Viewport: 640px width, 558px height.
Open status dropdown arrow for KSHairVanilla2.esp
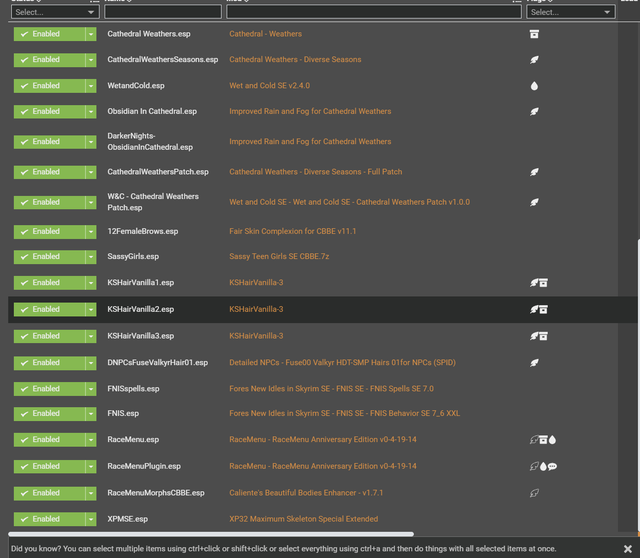click(x=91, y=309)
